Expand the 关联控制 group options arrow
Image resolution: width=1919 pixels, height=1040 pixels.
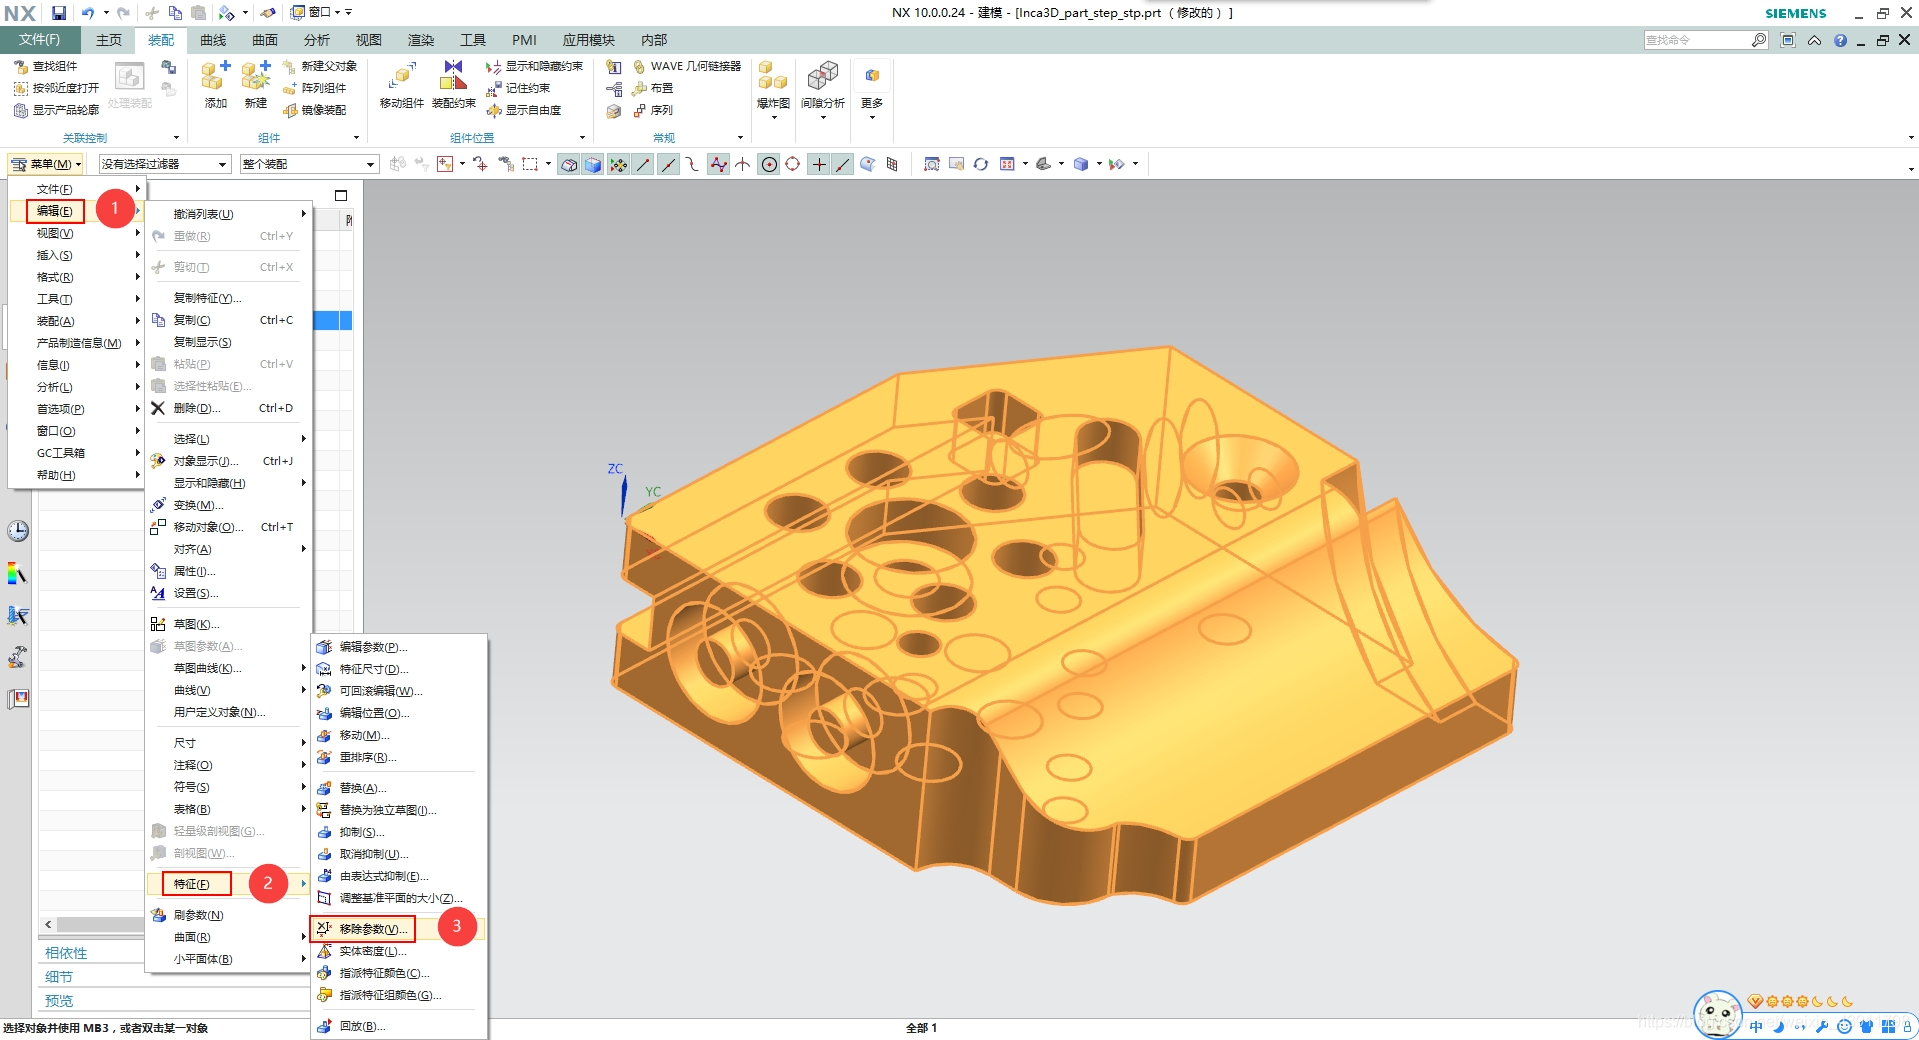176,138
